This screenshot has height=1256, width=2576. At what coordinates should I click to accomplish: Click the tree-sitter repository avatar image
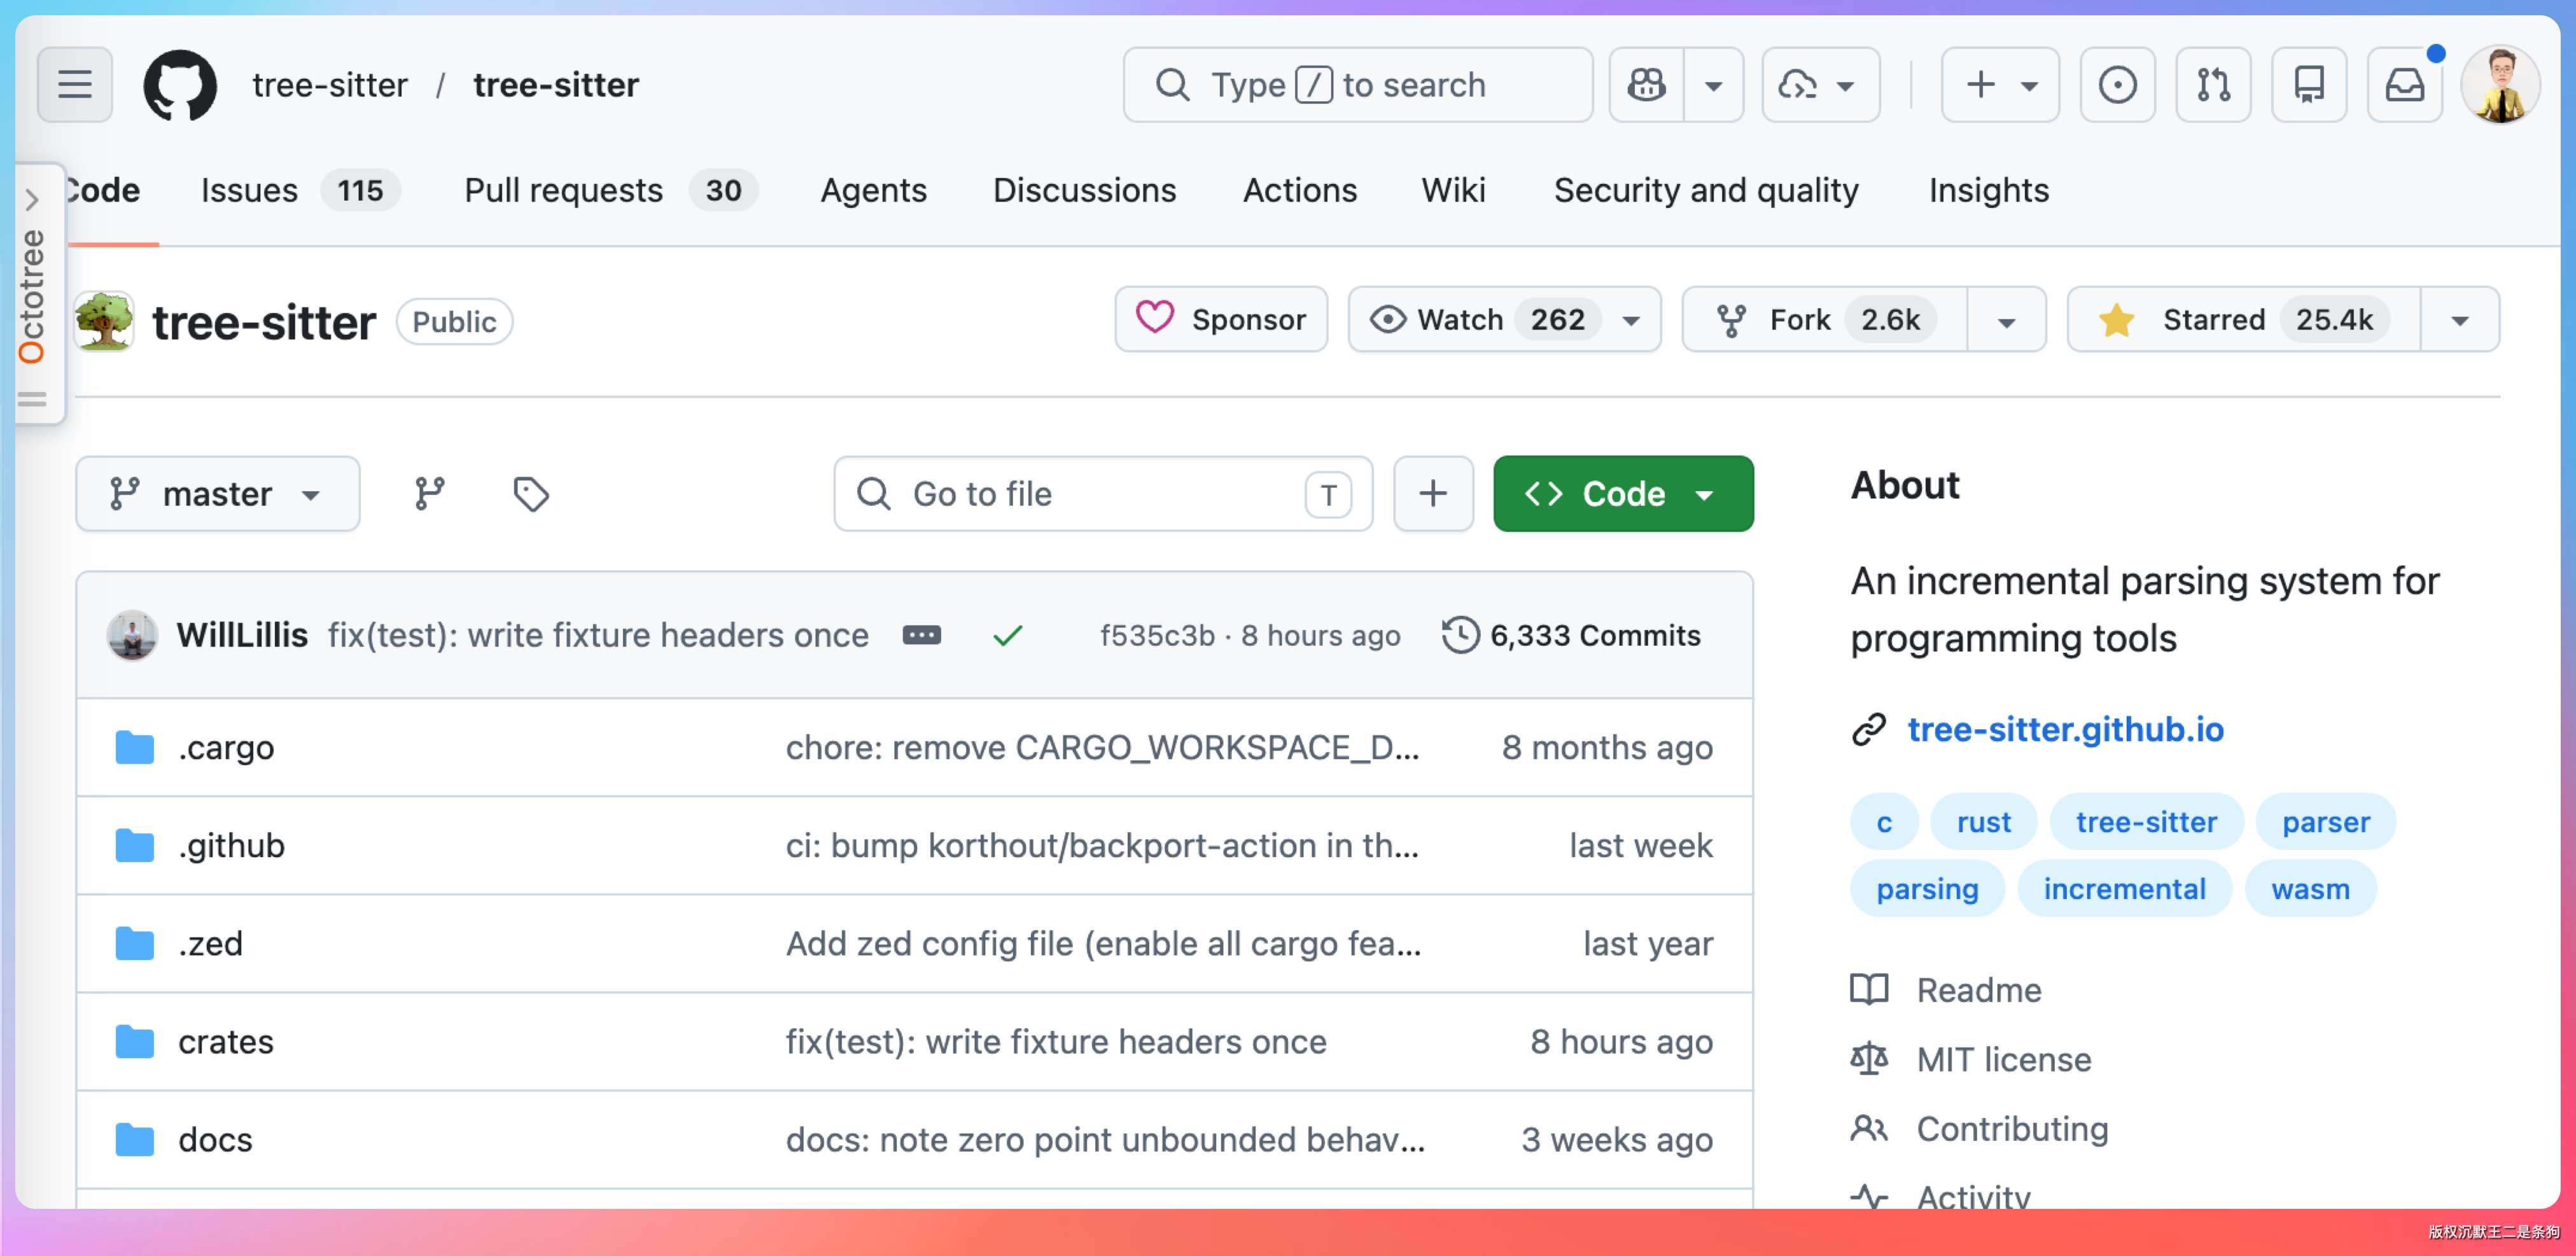[104, 321]
